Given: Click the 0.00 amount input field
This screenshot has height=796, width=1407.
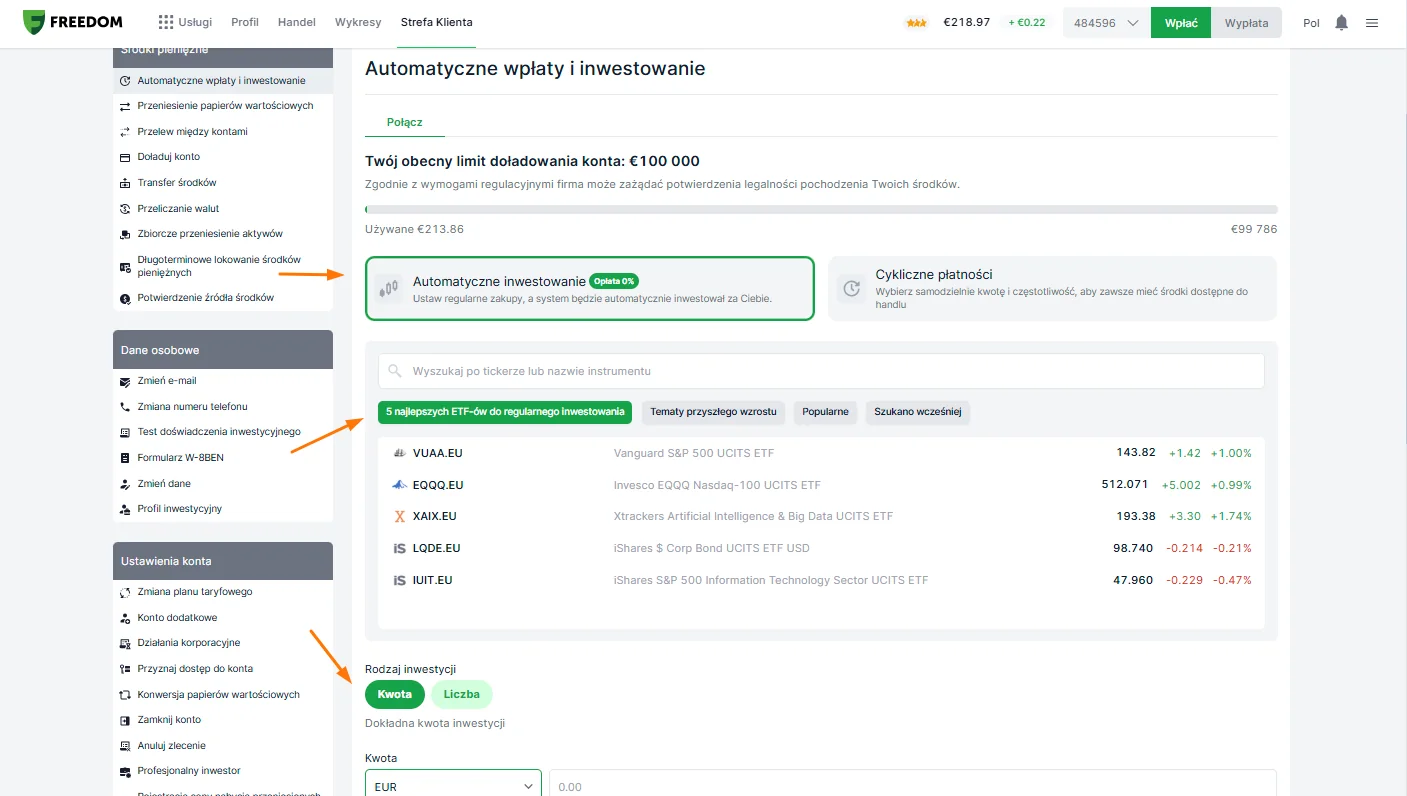Looking at the screenshot, I should pyautogui.click(x=913, y=784).
